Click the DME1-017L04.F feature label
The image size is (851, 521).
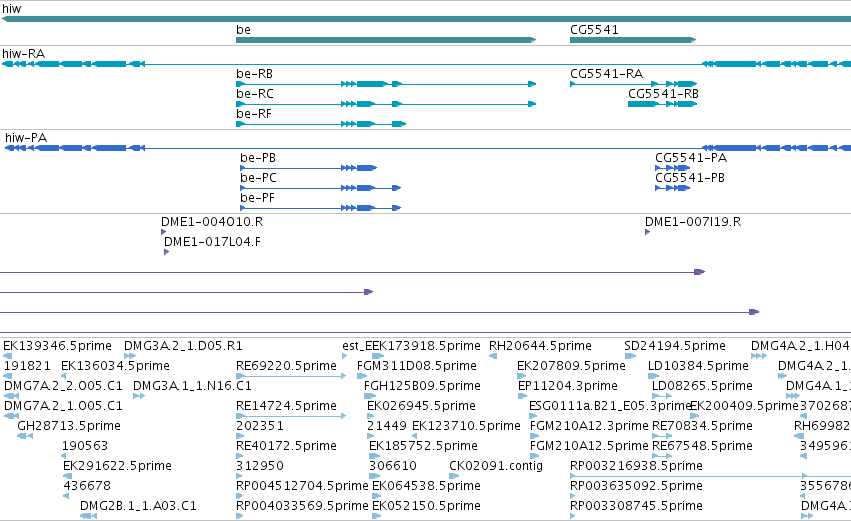(x=212, y=242)
